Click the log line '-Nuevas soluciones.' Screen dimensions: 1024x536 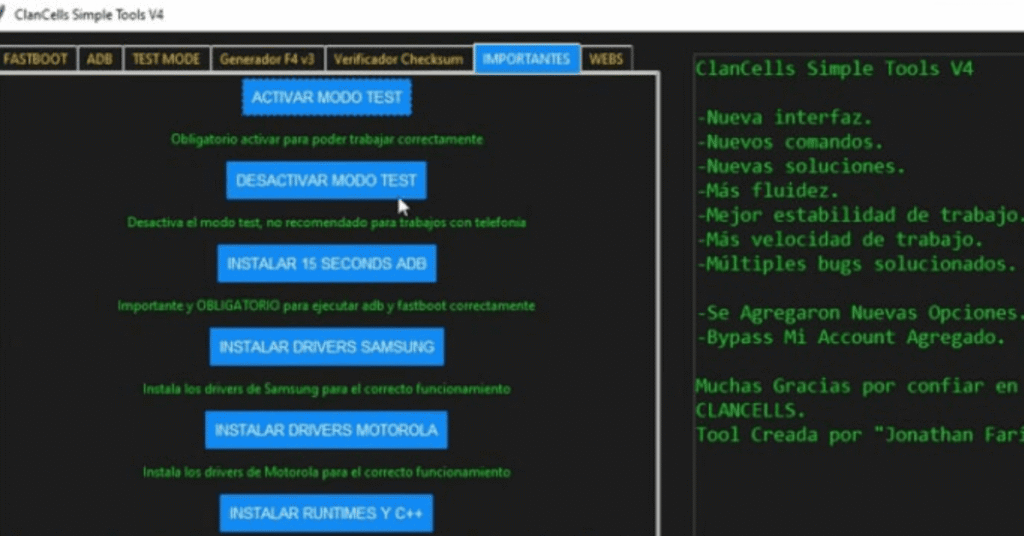coord(801,166)
